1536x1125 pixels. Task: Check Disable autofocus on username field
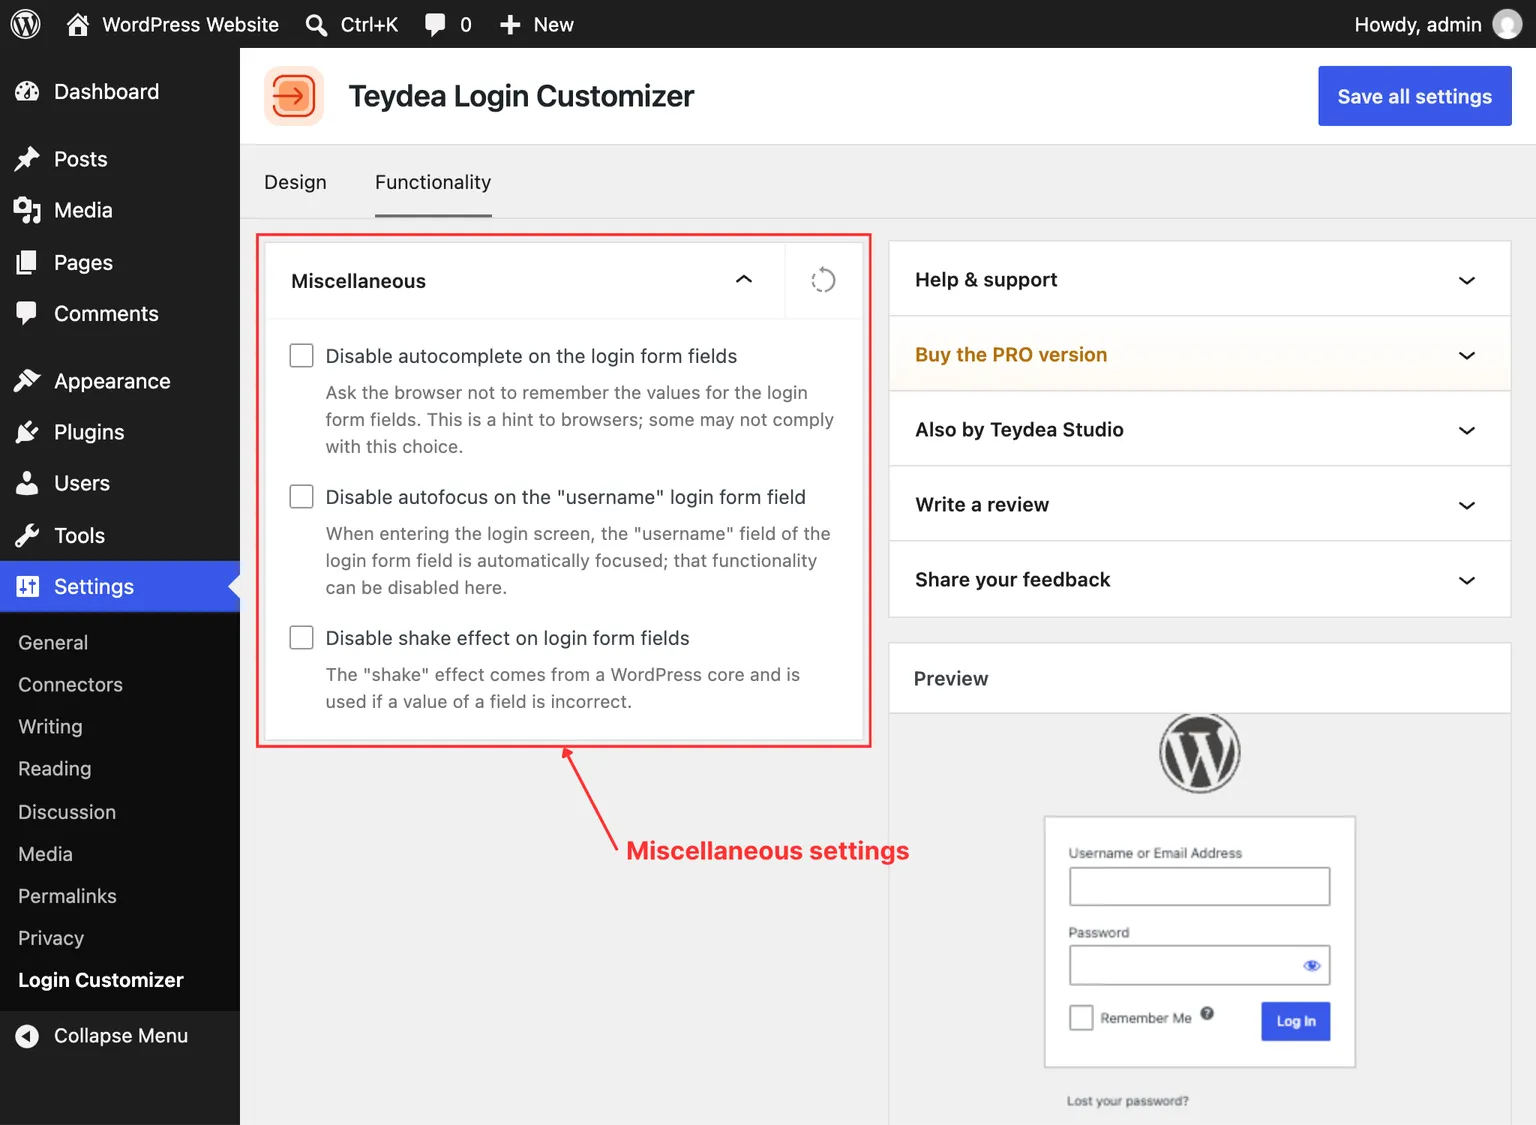(x=301, y=497)
